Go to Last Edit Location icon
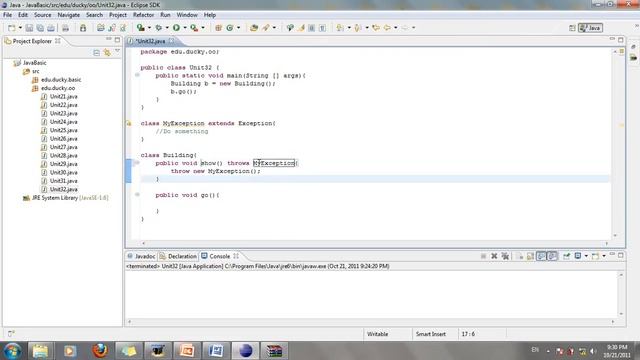 tap(376, 28)
